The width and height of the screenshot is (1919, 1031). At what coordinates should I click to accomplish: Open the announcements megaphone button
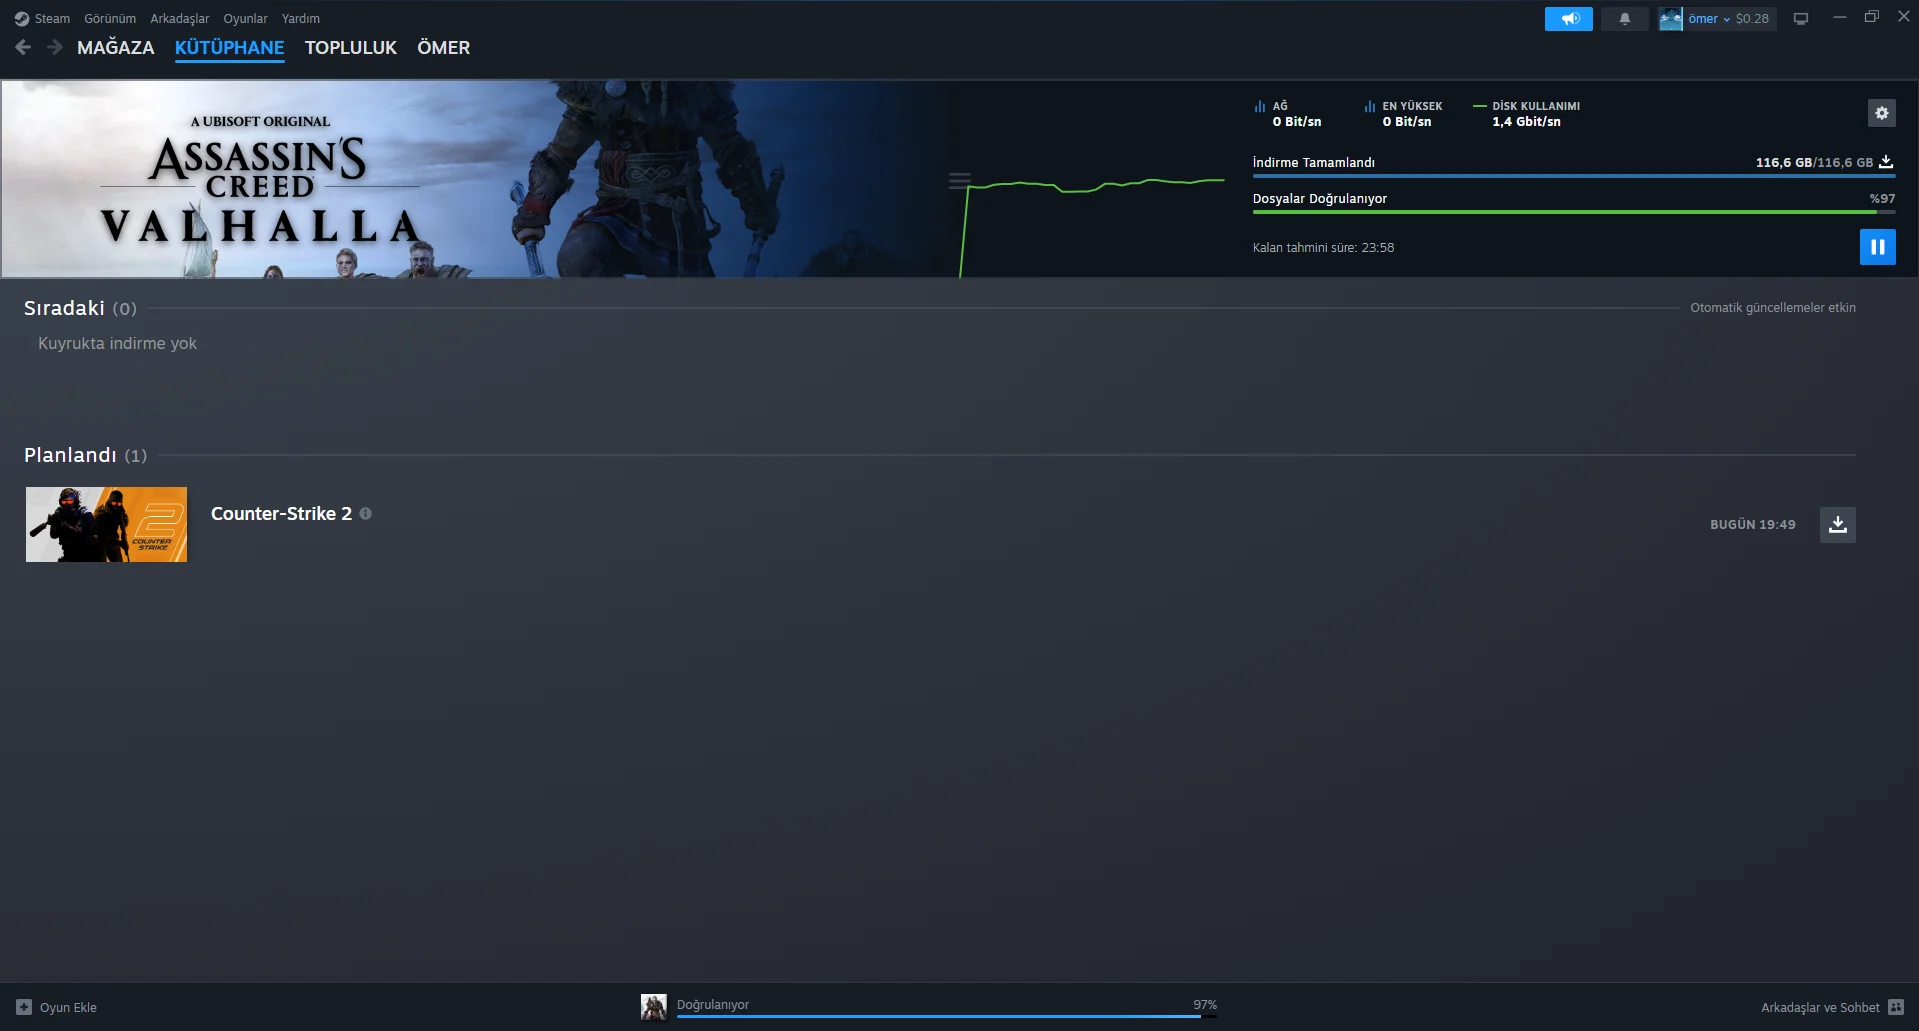(x=1568, y=19)
